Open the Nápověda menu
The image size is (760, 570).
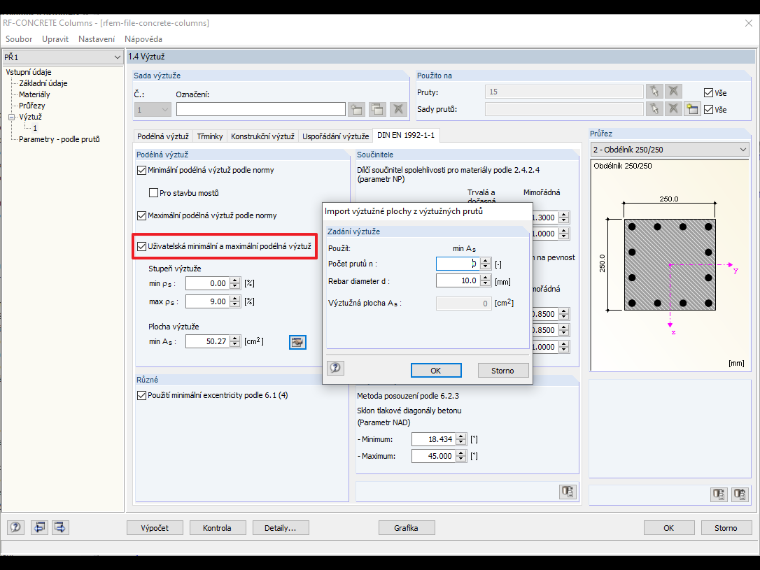tap(143, 39)
